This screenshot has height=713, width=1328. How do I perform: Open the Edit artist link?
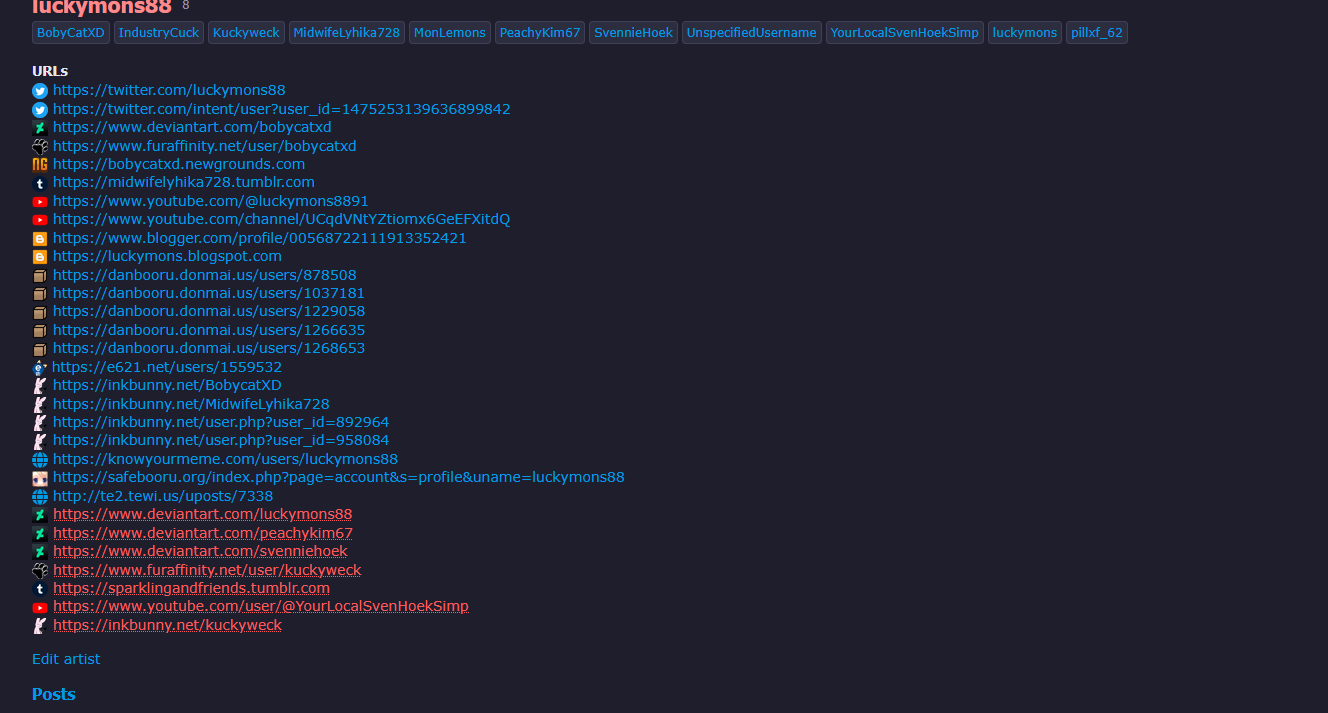[66, 659]
